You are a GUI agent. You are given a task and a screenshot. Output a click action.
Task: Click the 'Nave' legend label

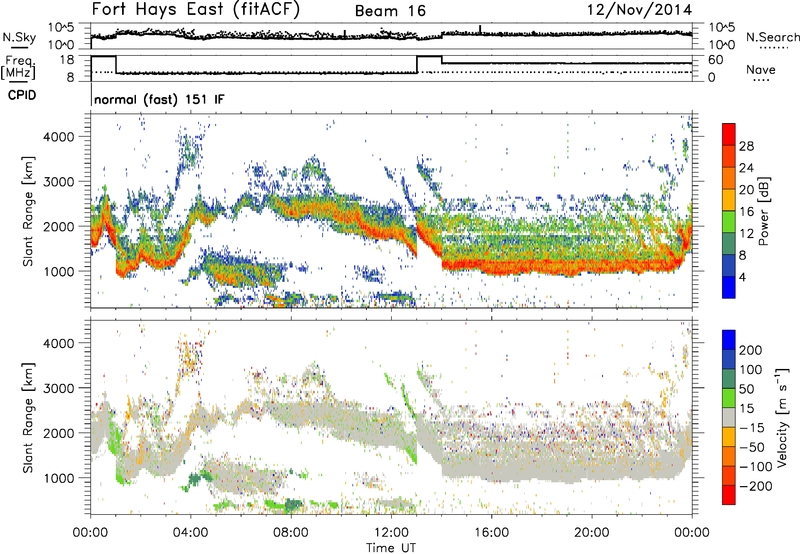click(761, 69)
